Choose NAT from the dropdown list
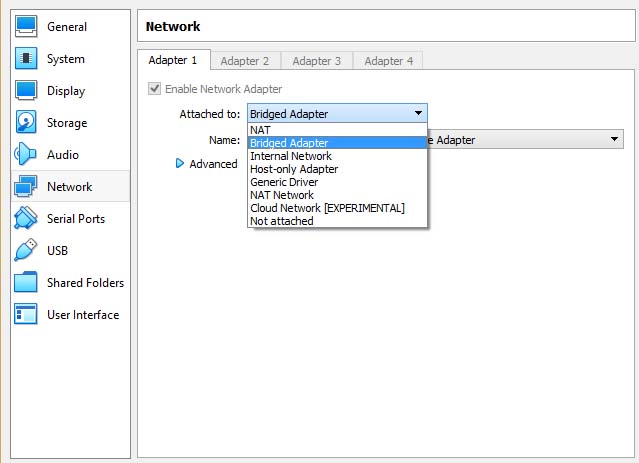Image resolution: width=639 pixels, height=463 pixels. point(260,130)
